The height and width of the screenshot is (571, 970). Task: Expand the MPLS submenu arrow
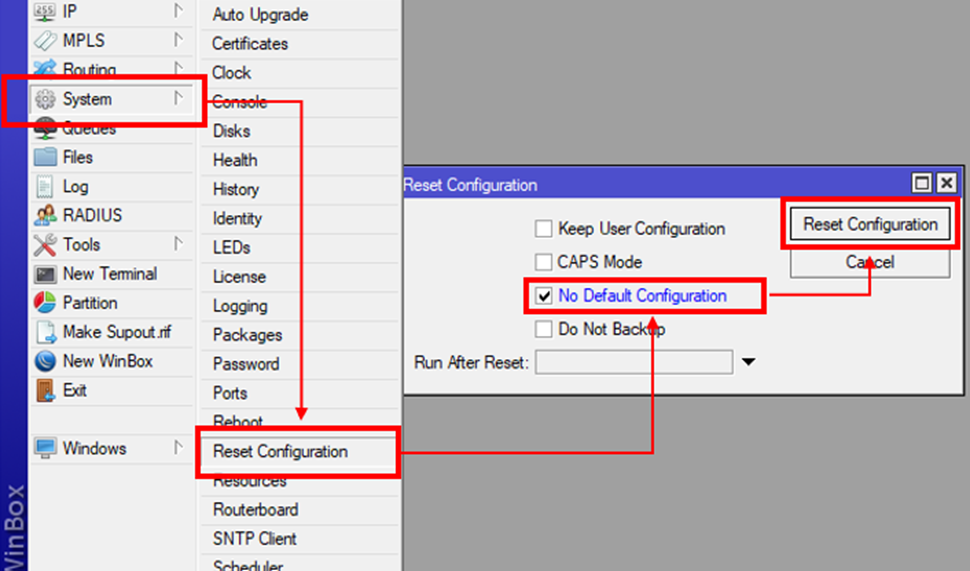tap(178, 40)
